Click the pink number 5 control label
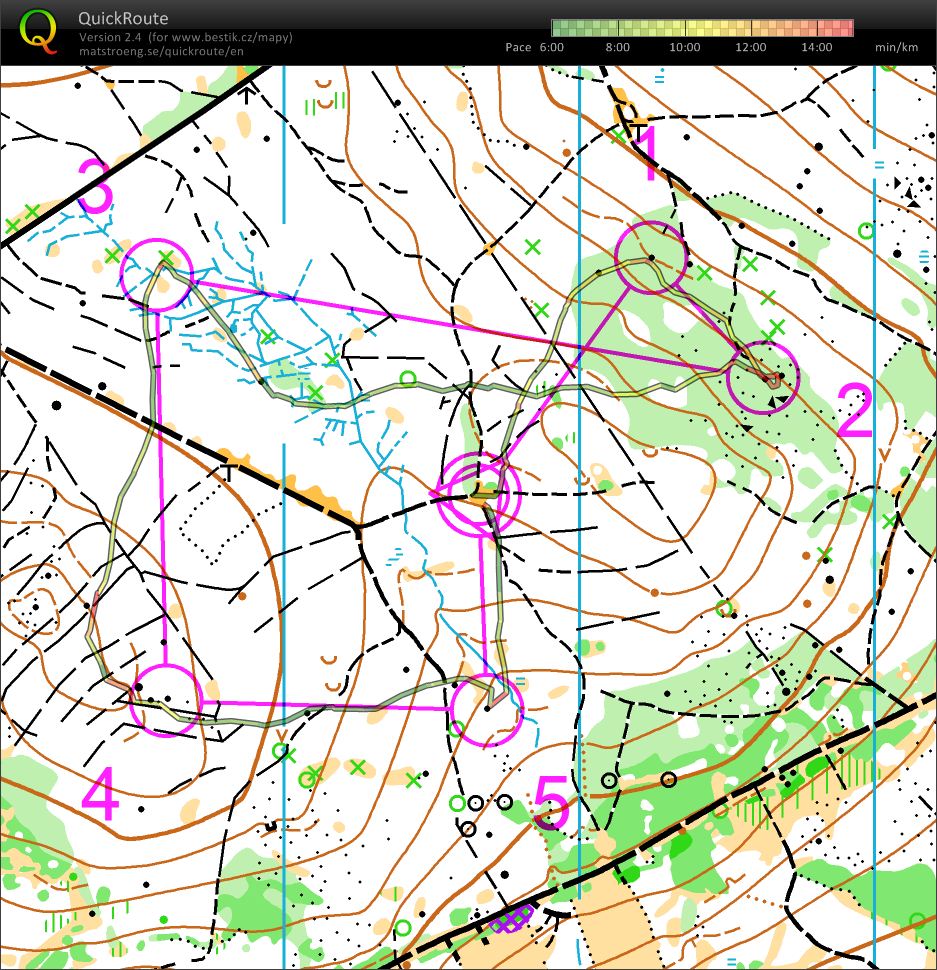937x970 pixels. point(551,801)
